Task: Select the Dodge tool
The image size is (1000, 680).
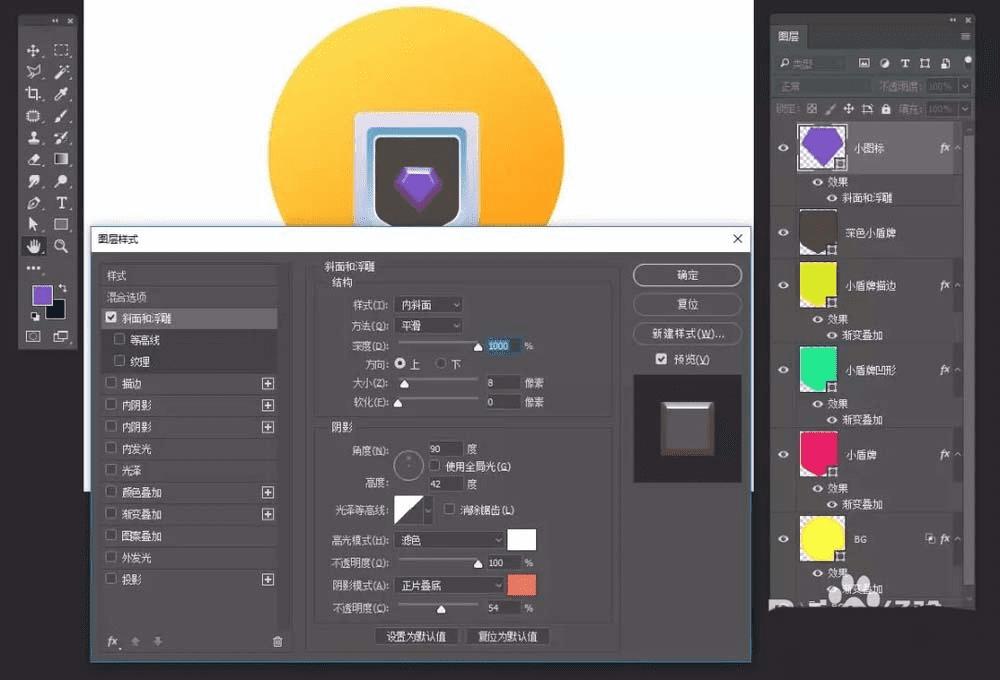Action: [x=61, y=181]
